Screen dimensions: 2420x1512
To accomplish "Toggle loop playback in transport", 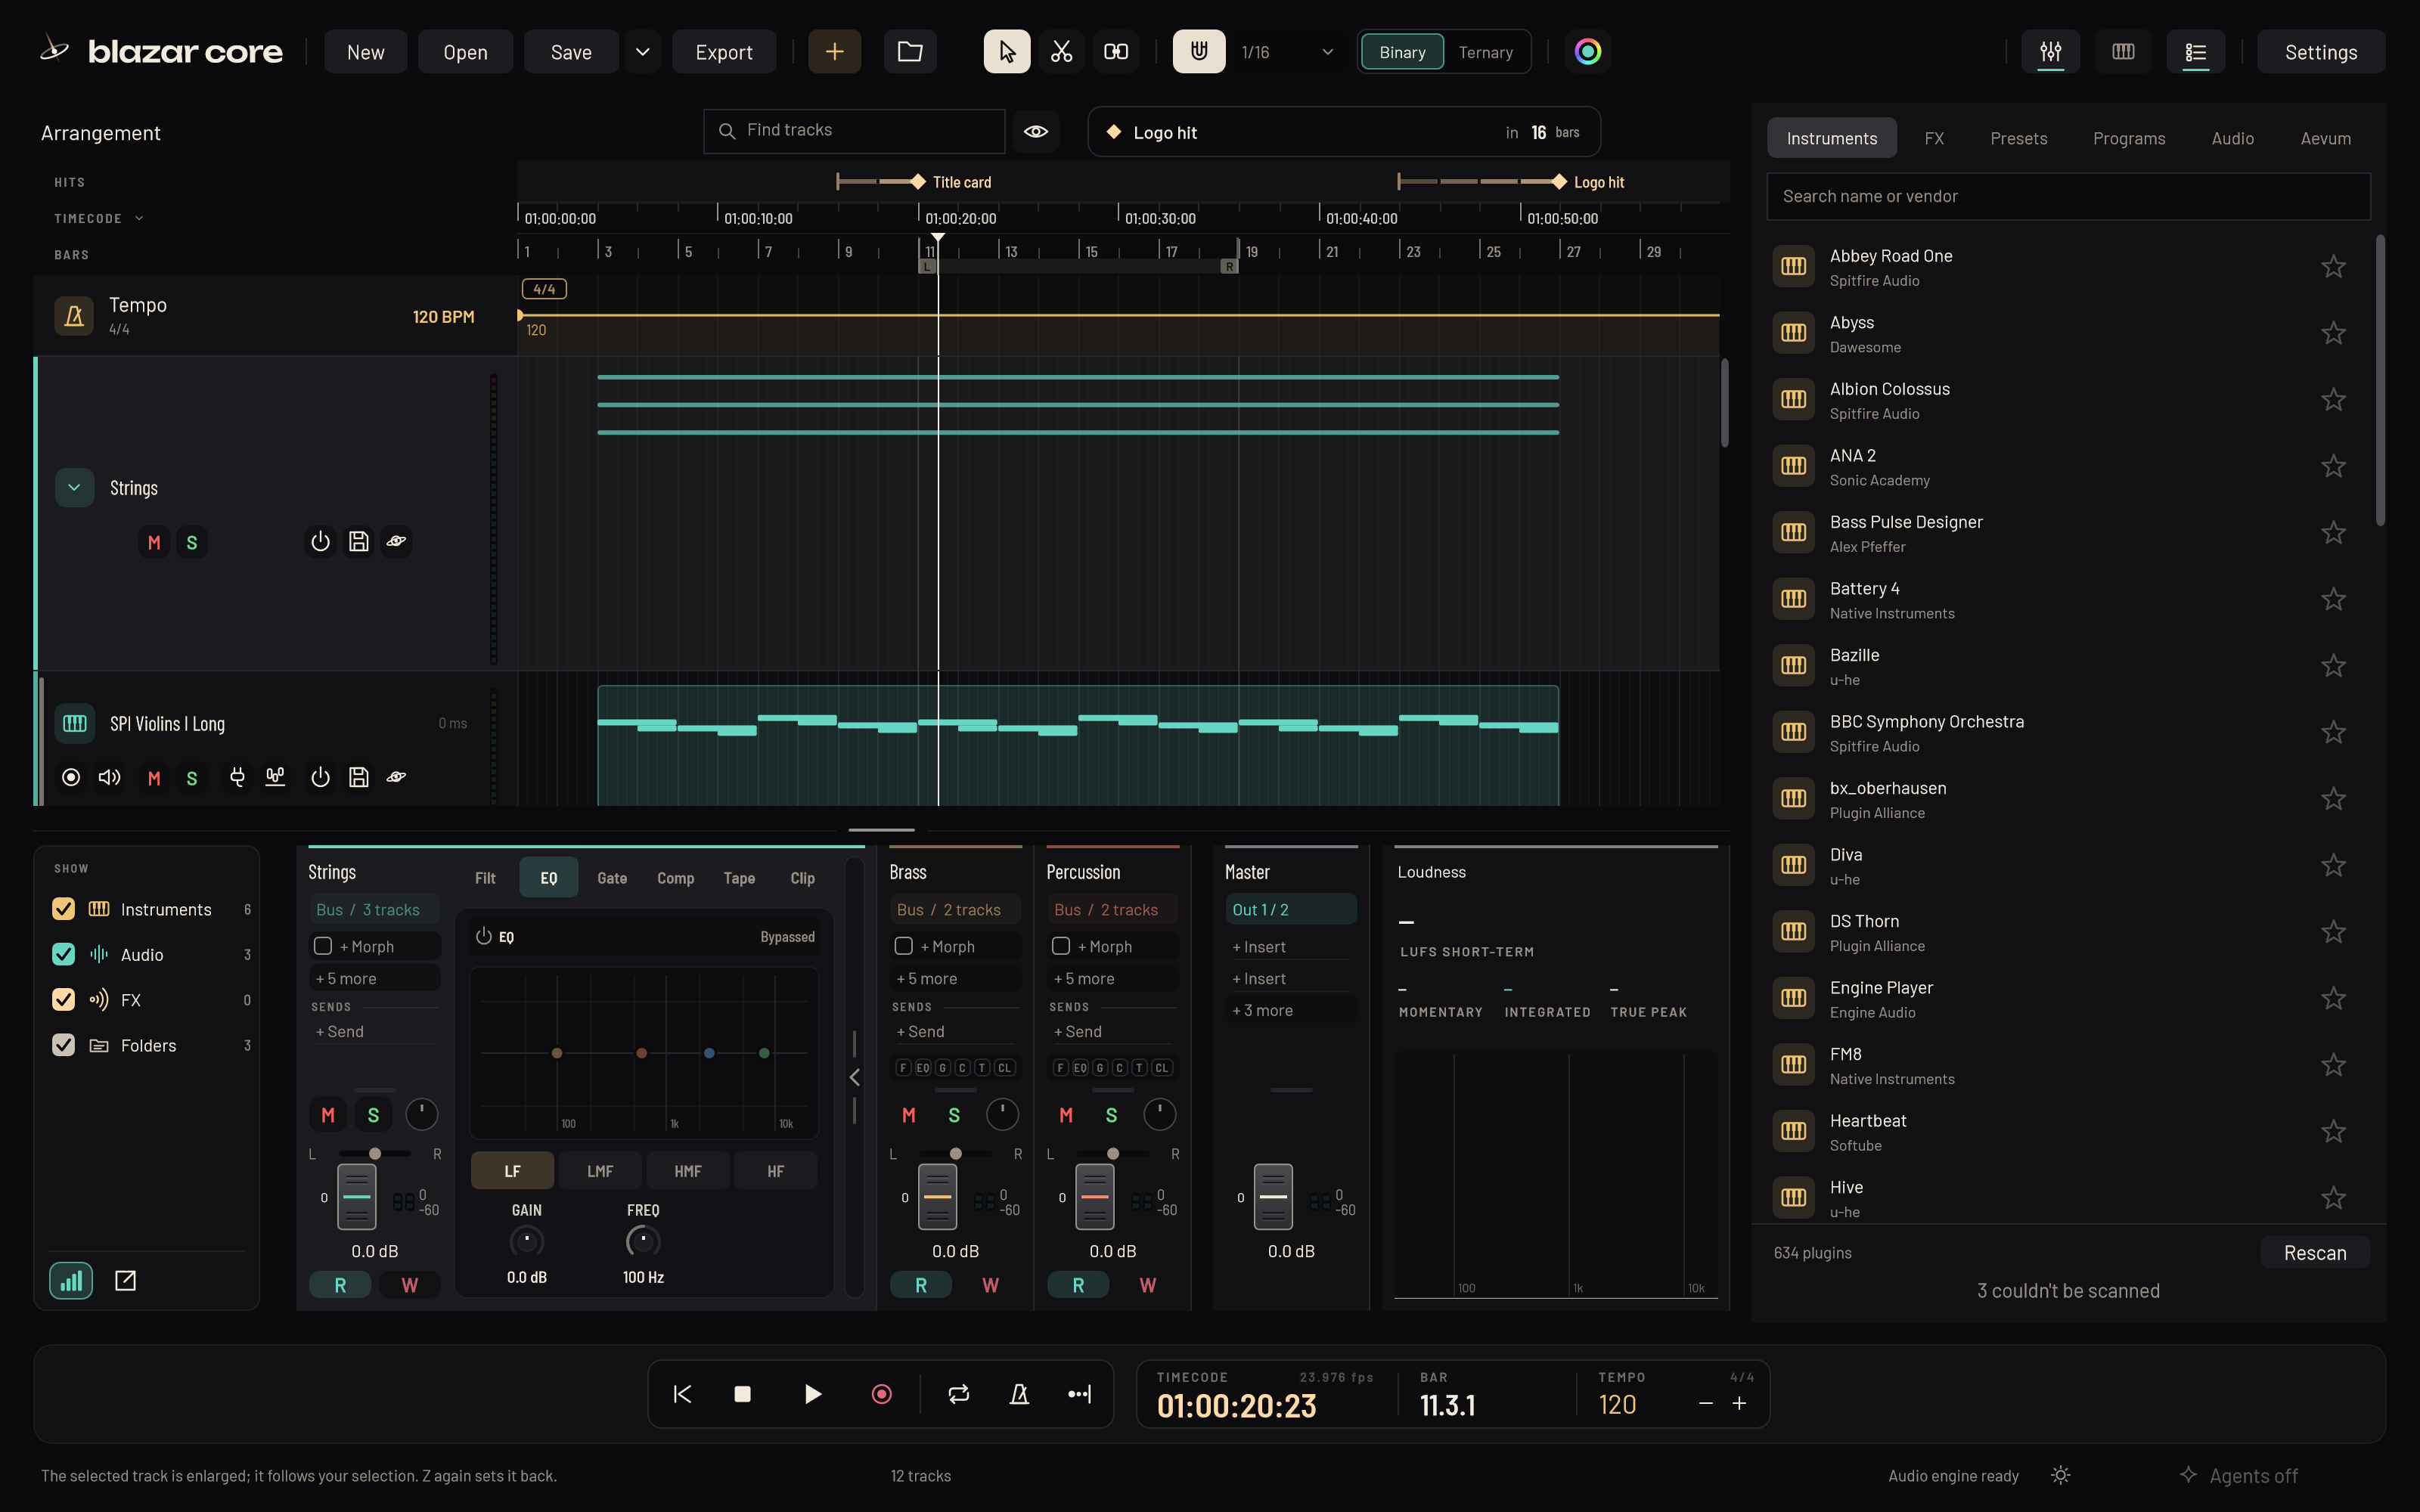I will pyautogui.click(x=958, y=1394).
